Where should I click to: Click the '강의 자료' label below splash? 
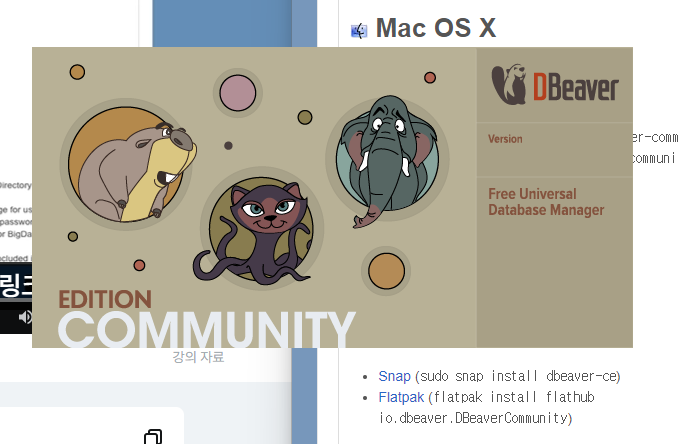[198, 357]
